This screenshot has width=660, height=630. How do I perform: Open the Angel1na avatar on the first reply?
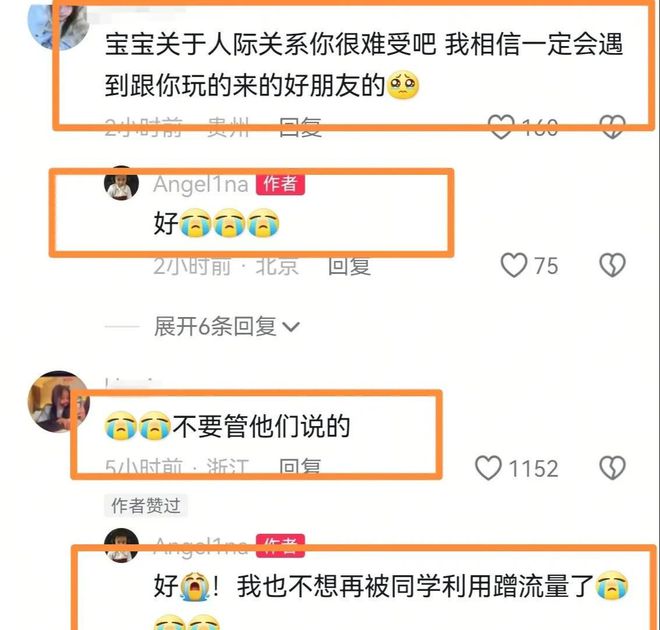coord(121,183)
